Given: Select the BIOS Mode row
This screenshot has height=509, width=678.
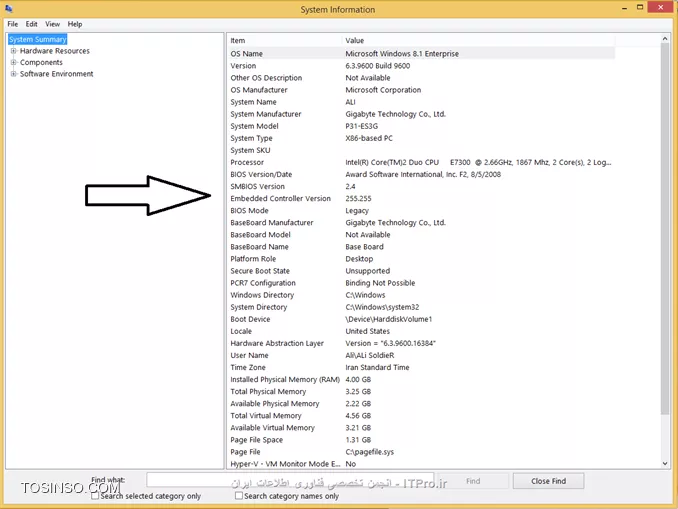Looking at the screenshot, I should pos(421,211).
